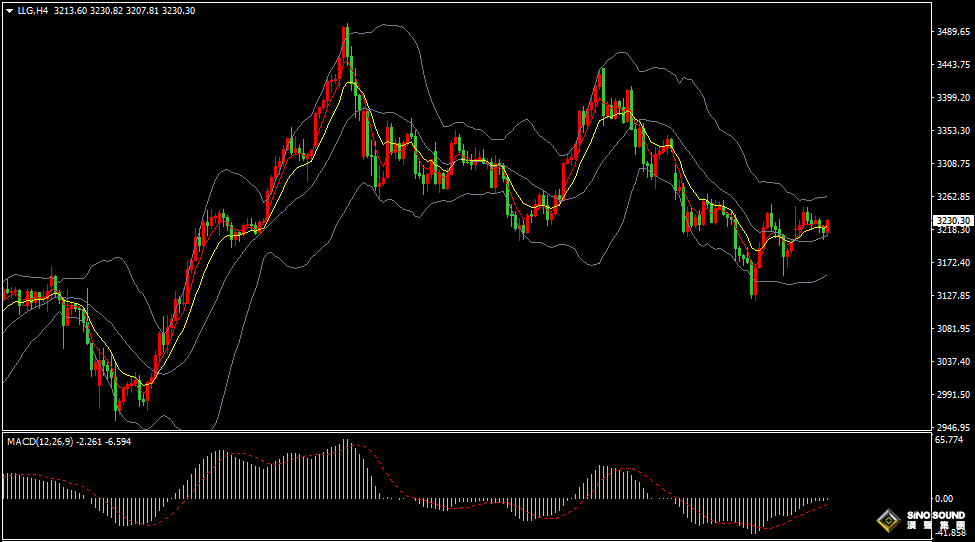Viewport: 975px width, 542px height.
Task: Click the Sino Sound diamond logo
Action: 886,520
